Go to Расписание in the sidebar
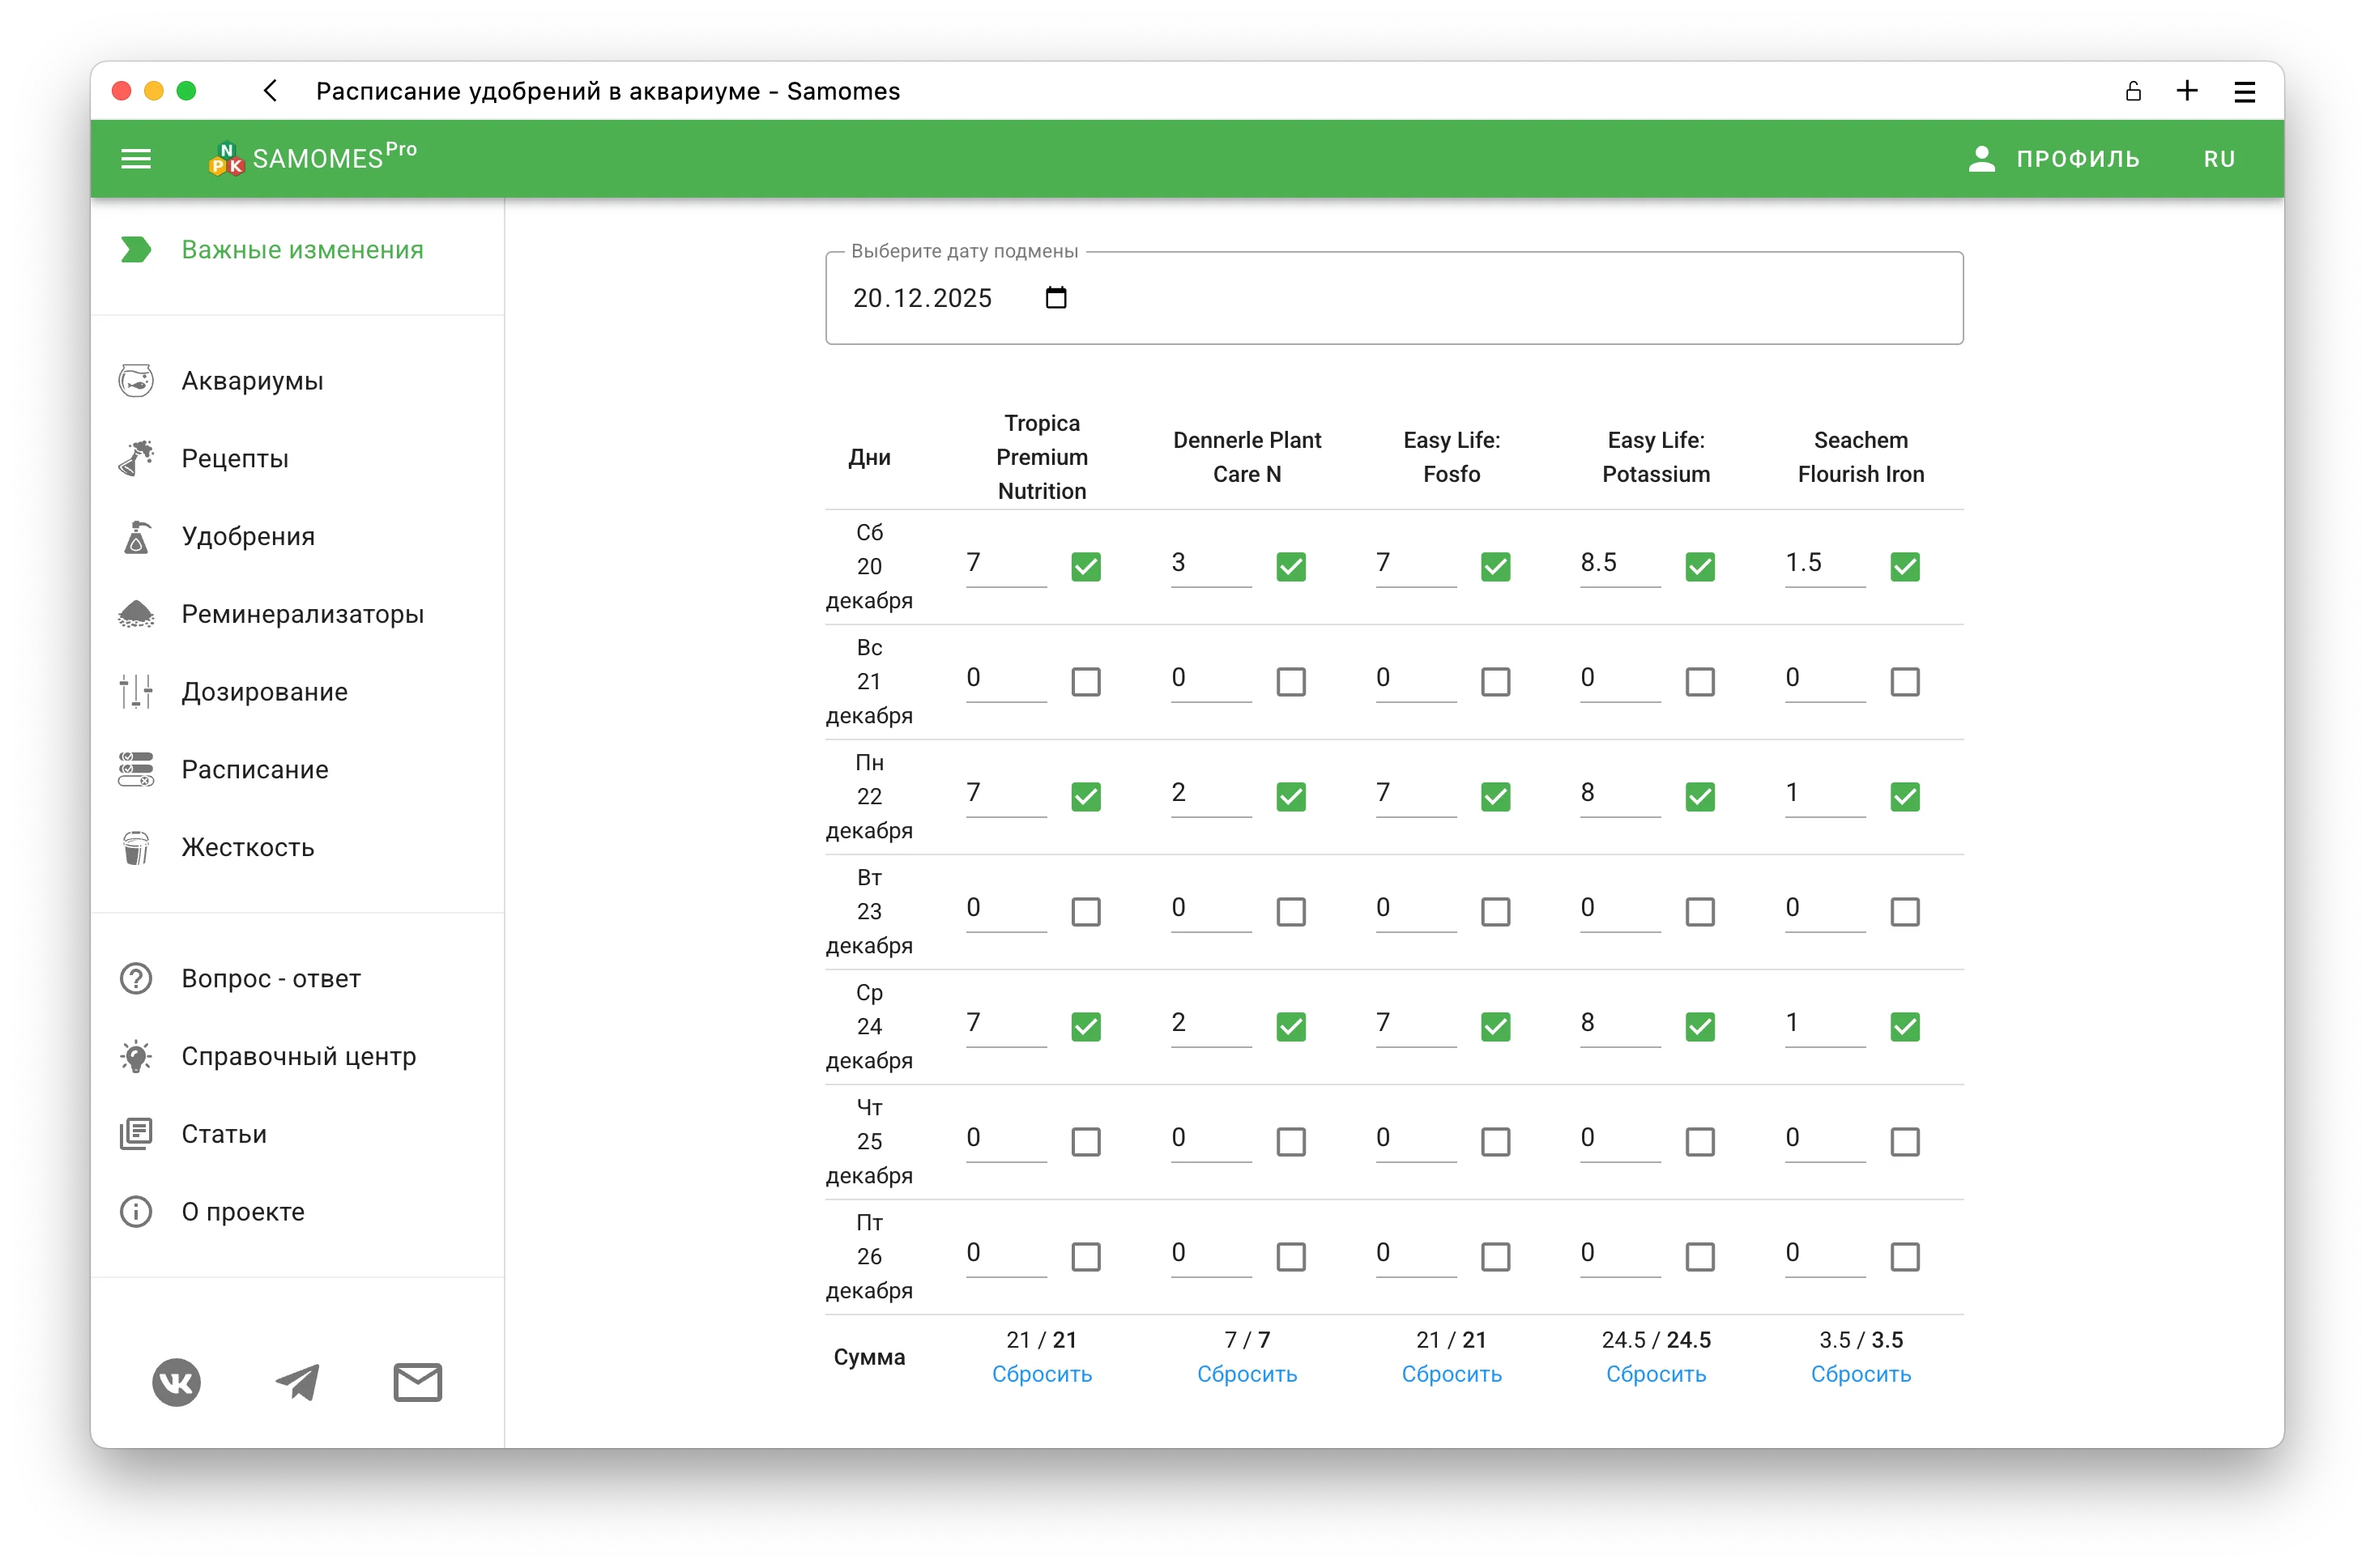 pos(255,769)
